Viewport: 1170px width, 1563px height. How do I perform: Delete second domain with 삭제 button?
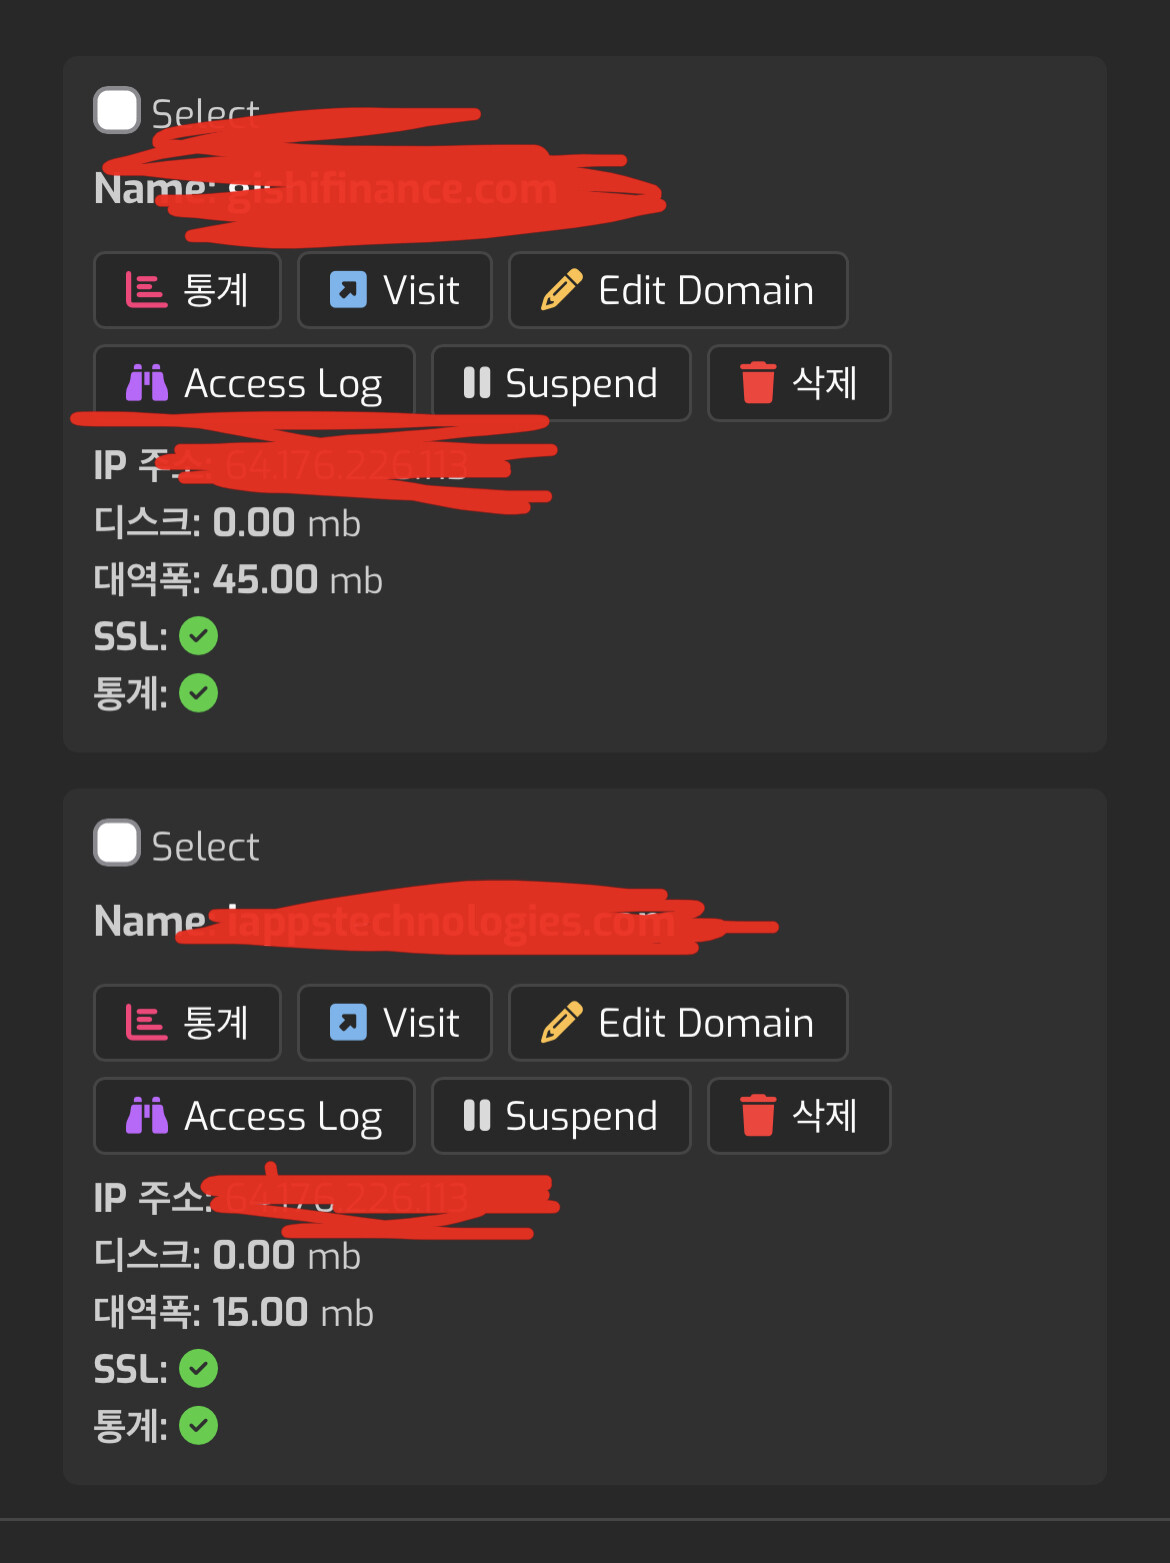[799, 1116]
